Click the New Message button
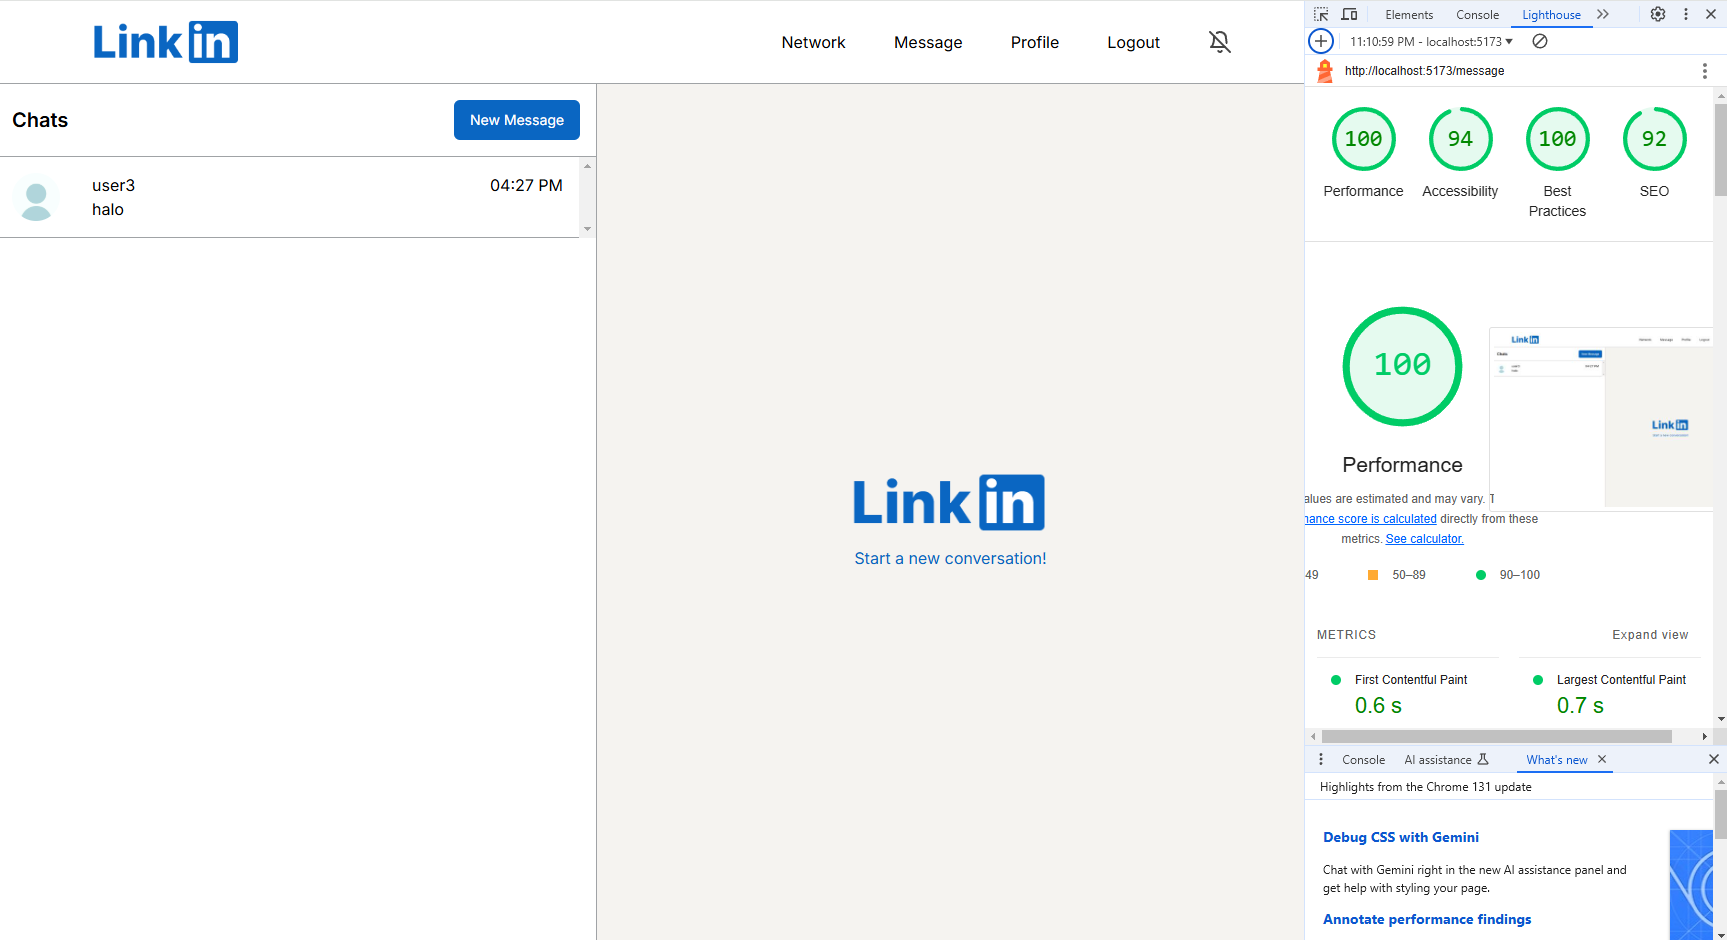The image size is (1727, 940). click(517, 120)
